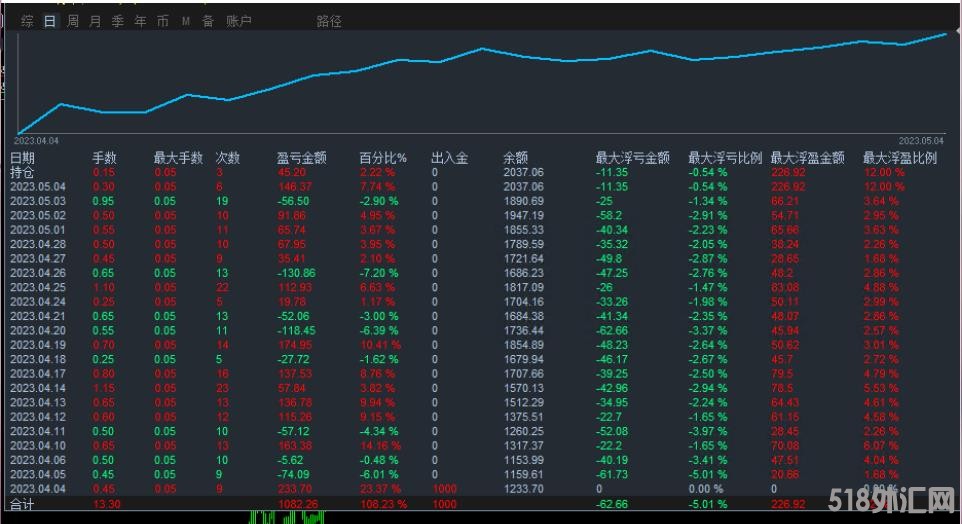Click the -61.73 floating loss value
962x524 pixels.
click(x=612, y=475)
